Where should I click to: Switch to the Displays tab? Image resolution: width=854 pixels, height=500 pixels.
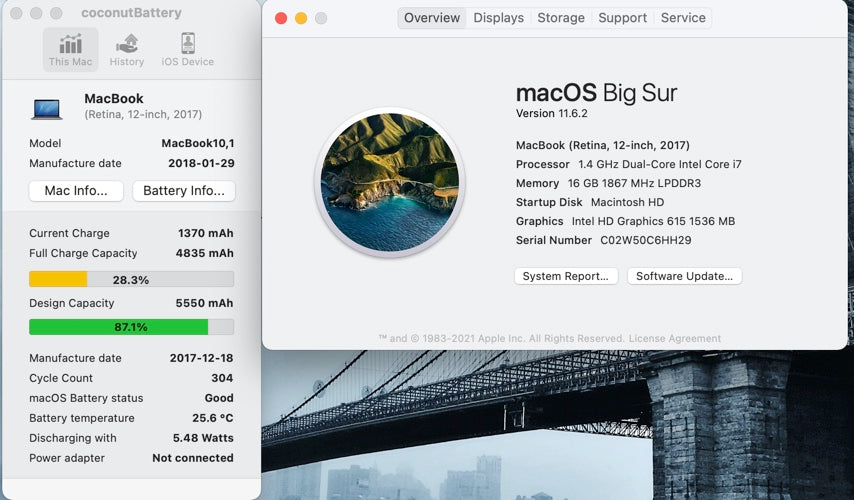click(498, 18)
